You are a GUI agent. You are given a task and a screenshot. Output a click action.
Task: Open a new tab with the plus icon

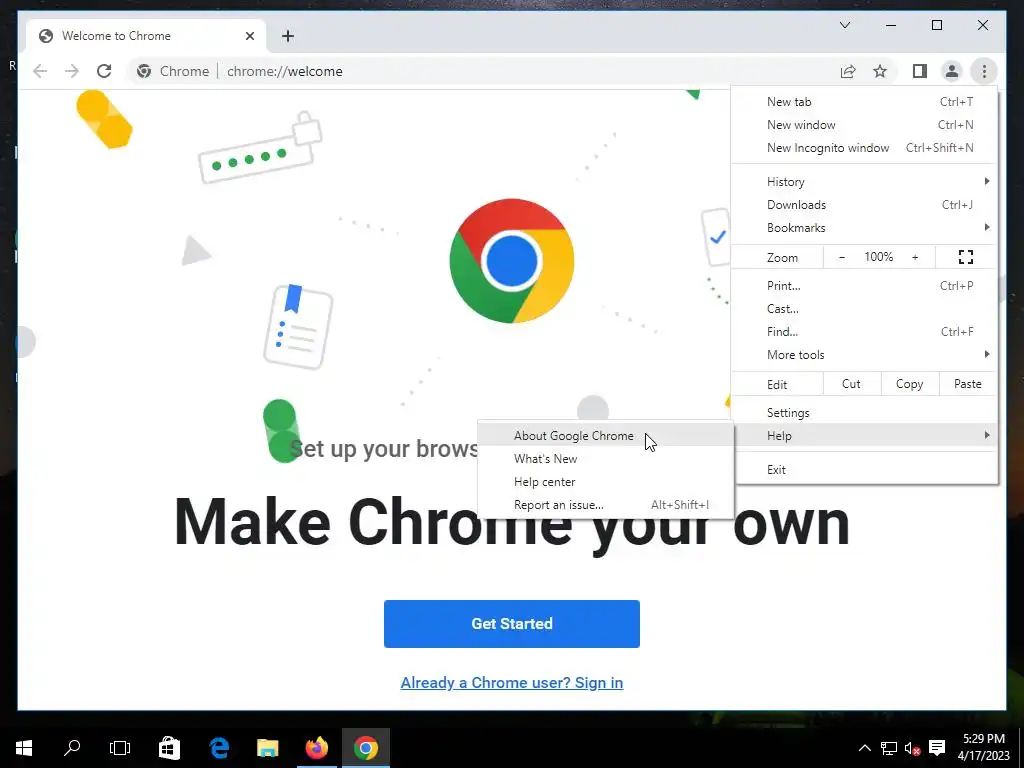288,36
